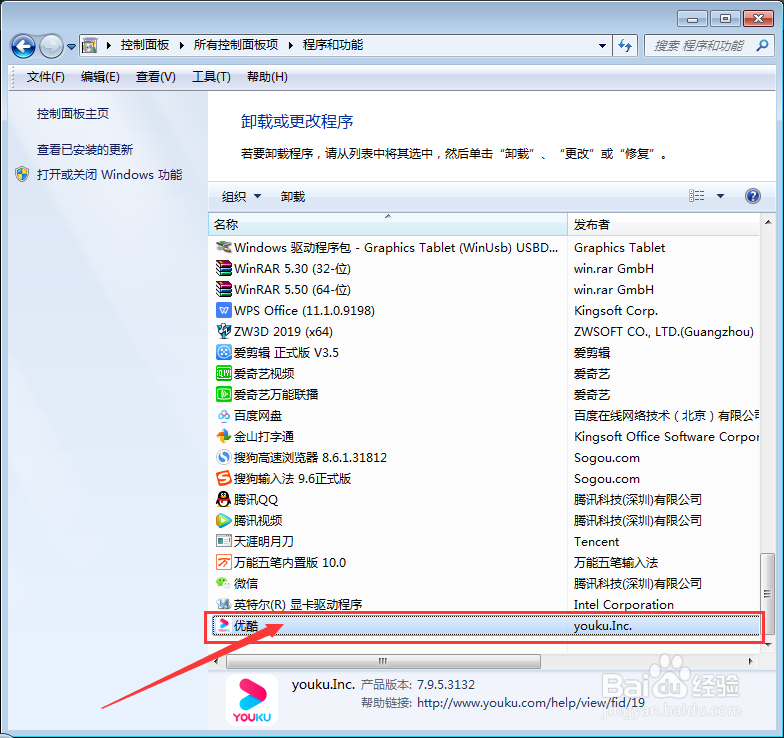Open the recent pages dropdown arrow
The image size is (784, 738).
(x=72, y=46)
